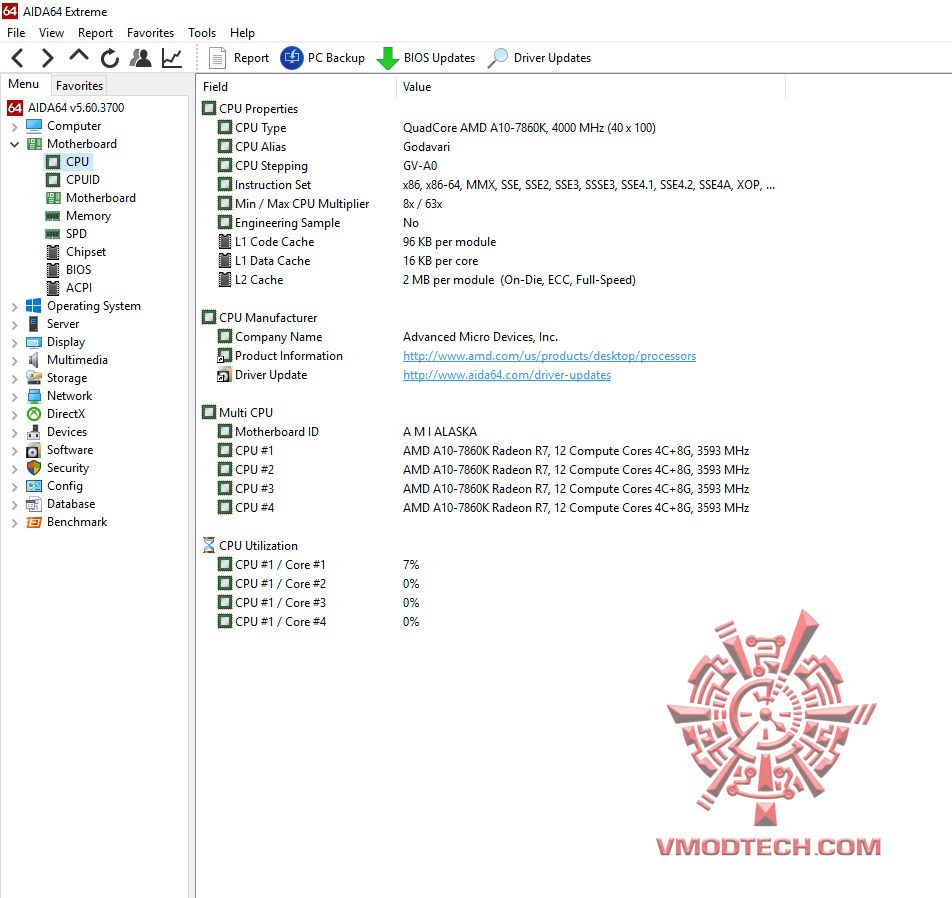Screen dimensions: 952x898
Task: Select the ACPI tree item
Action: tap(69, 288)
